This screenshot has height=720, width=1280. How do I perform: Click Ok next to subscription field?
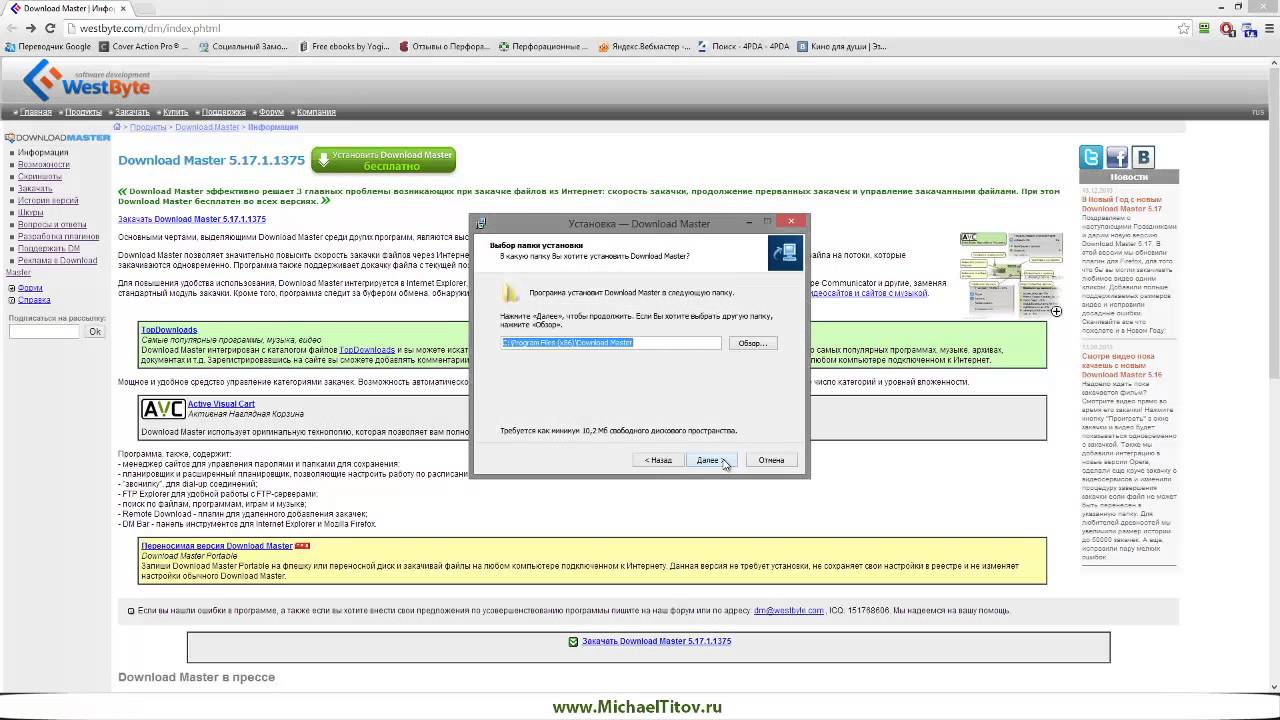click(94, 331)
